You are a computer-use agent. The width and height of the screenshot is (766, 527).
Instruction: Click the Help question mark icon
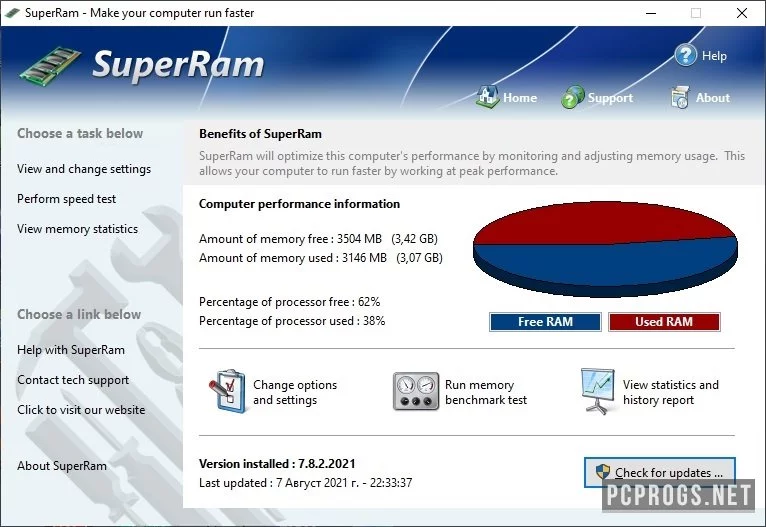click(685, 55)
